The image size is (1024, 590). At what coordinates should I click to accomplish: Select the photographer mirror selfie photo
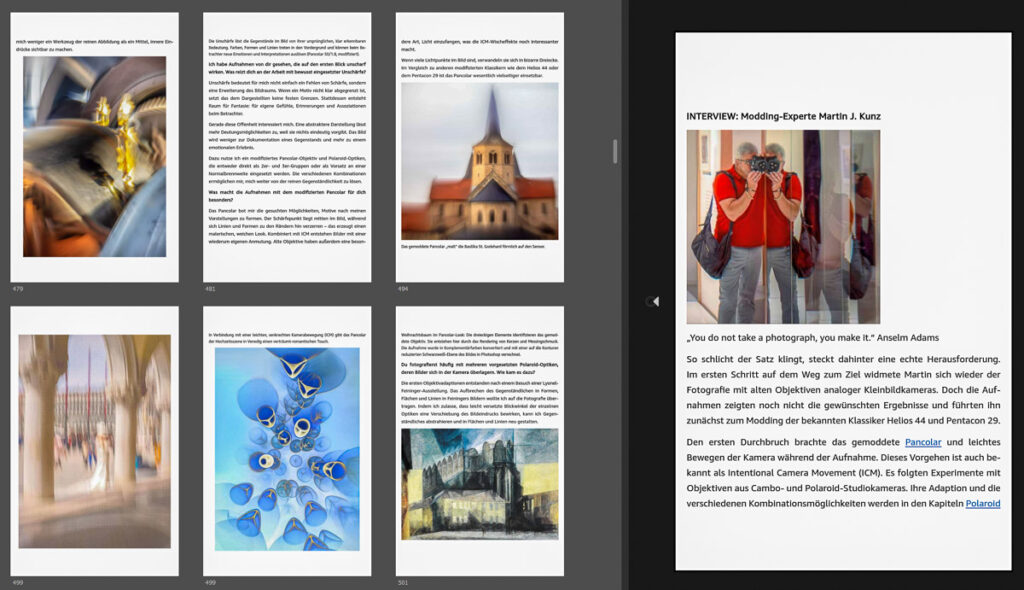(783, 226)
